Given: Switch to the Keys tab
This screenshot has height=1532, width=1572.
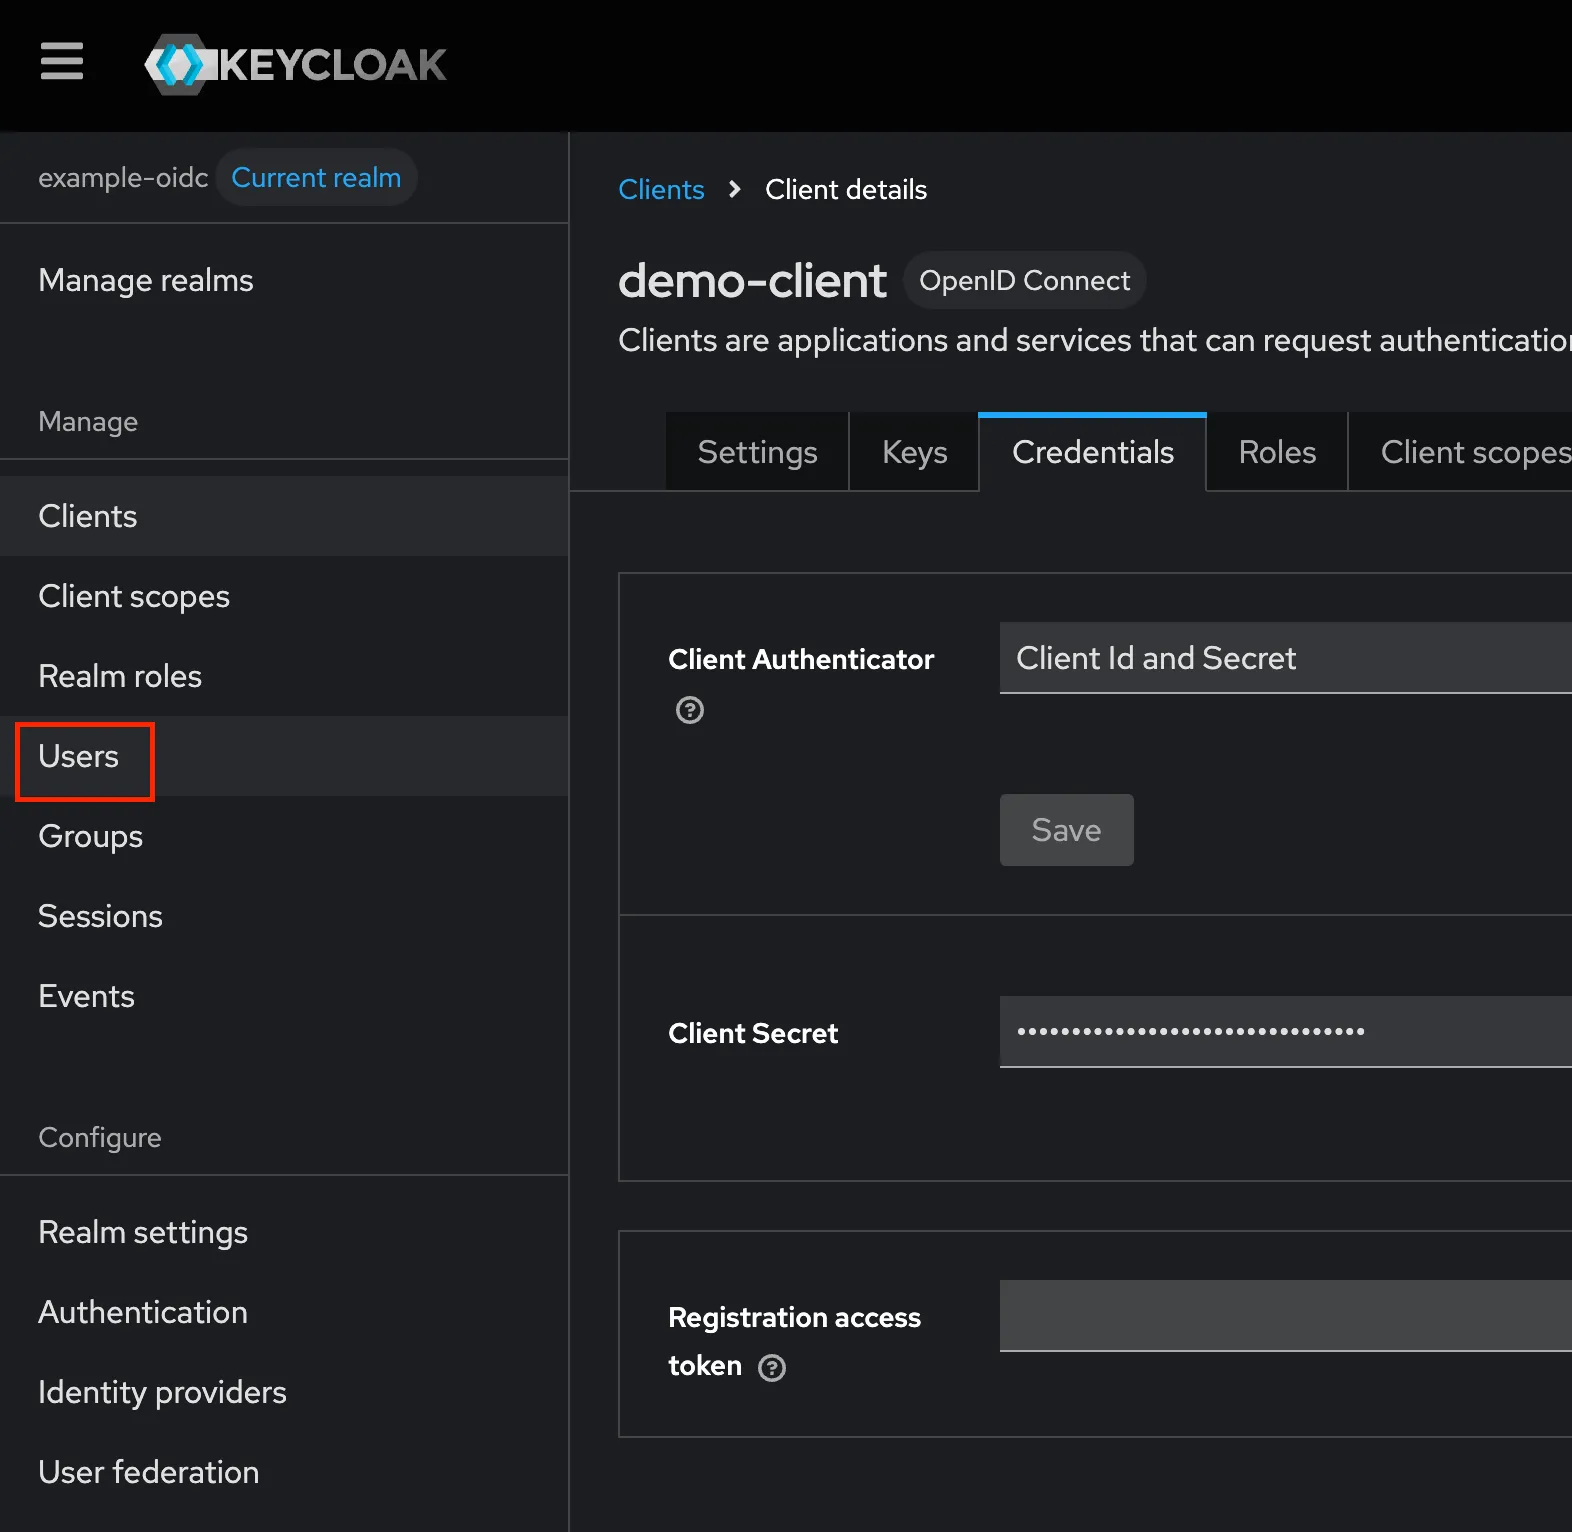Looking at the screenshot, I should point(914,452).
